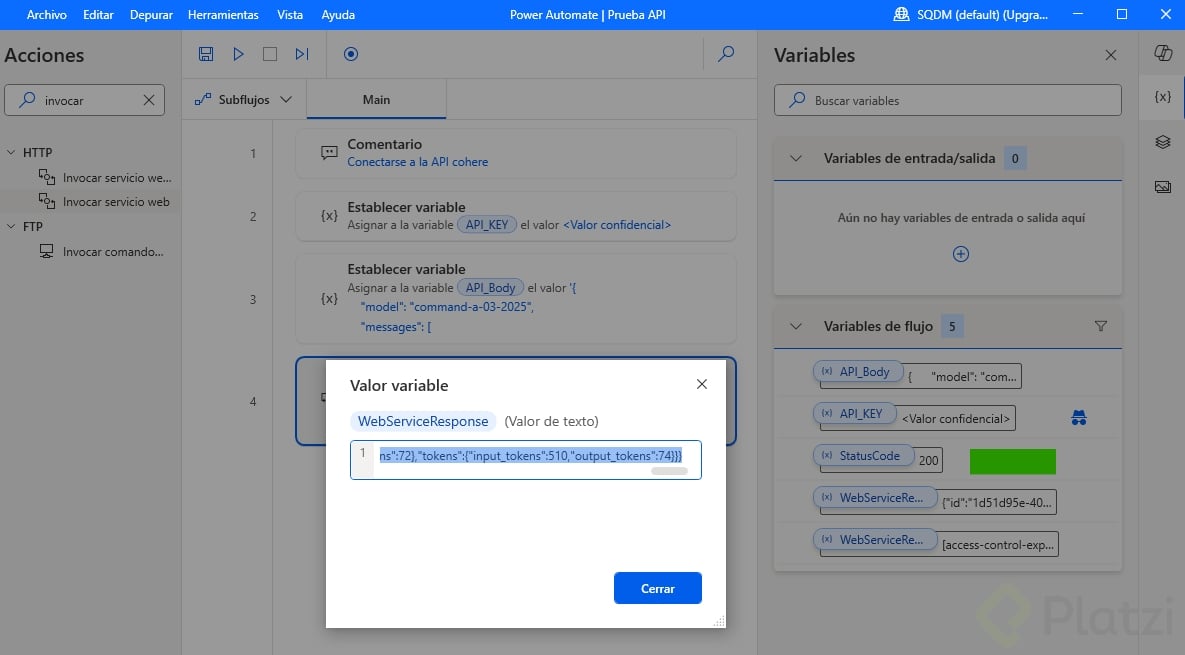Click the <Valor confidencial> value in step 2

617,224
